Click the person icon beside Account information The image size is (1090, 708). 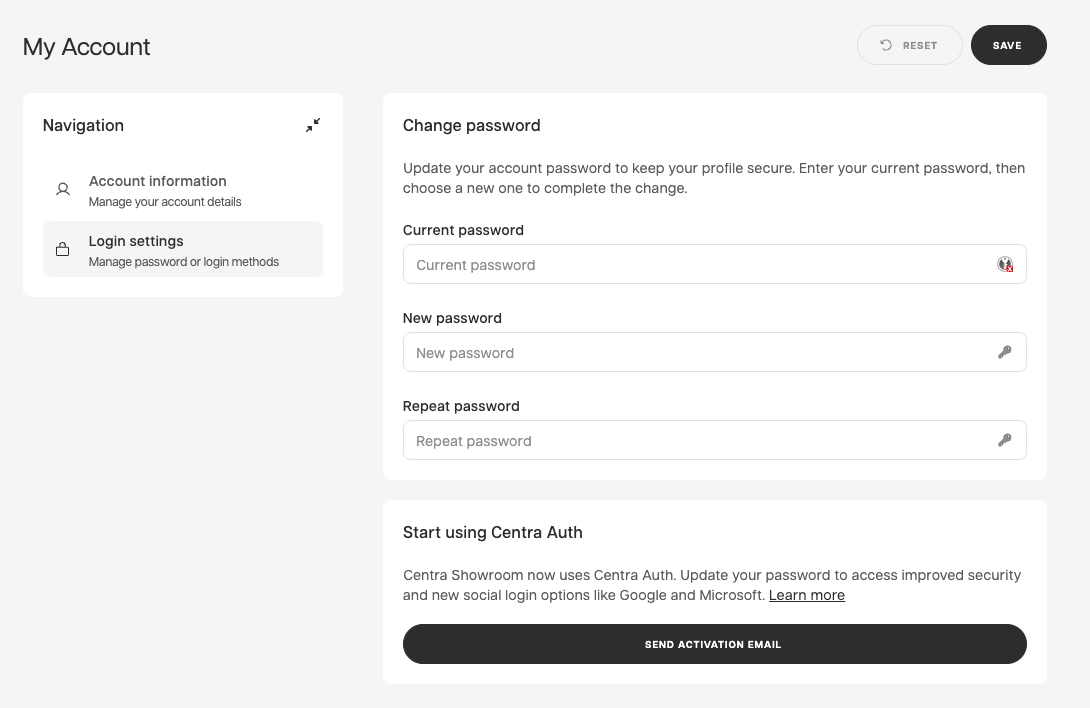coord(62,189)
